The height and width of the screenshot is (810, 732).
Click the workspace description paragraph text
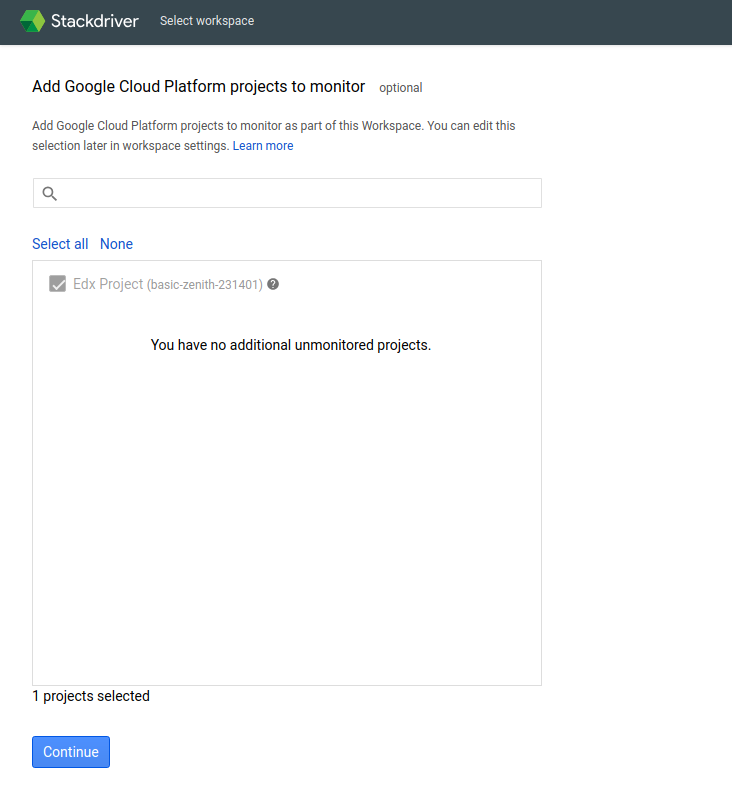click(274, 127)
